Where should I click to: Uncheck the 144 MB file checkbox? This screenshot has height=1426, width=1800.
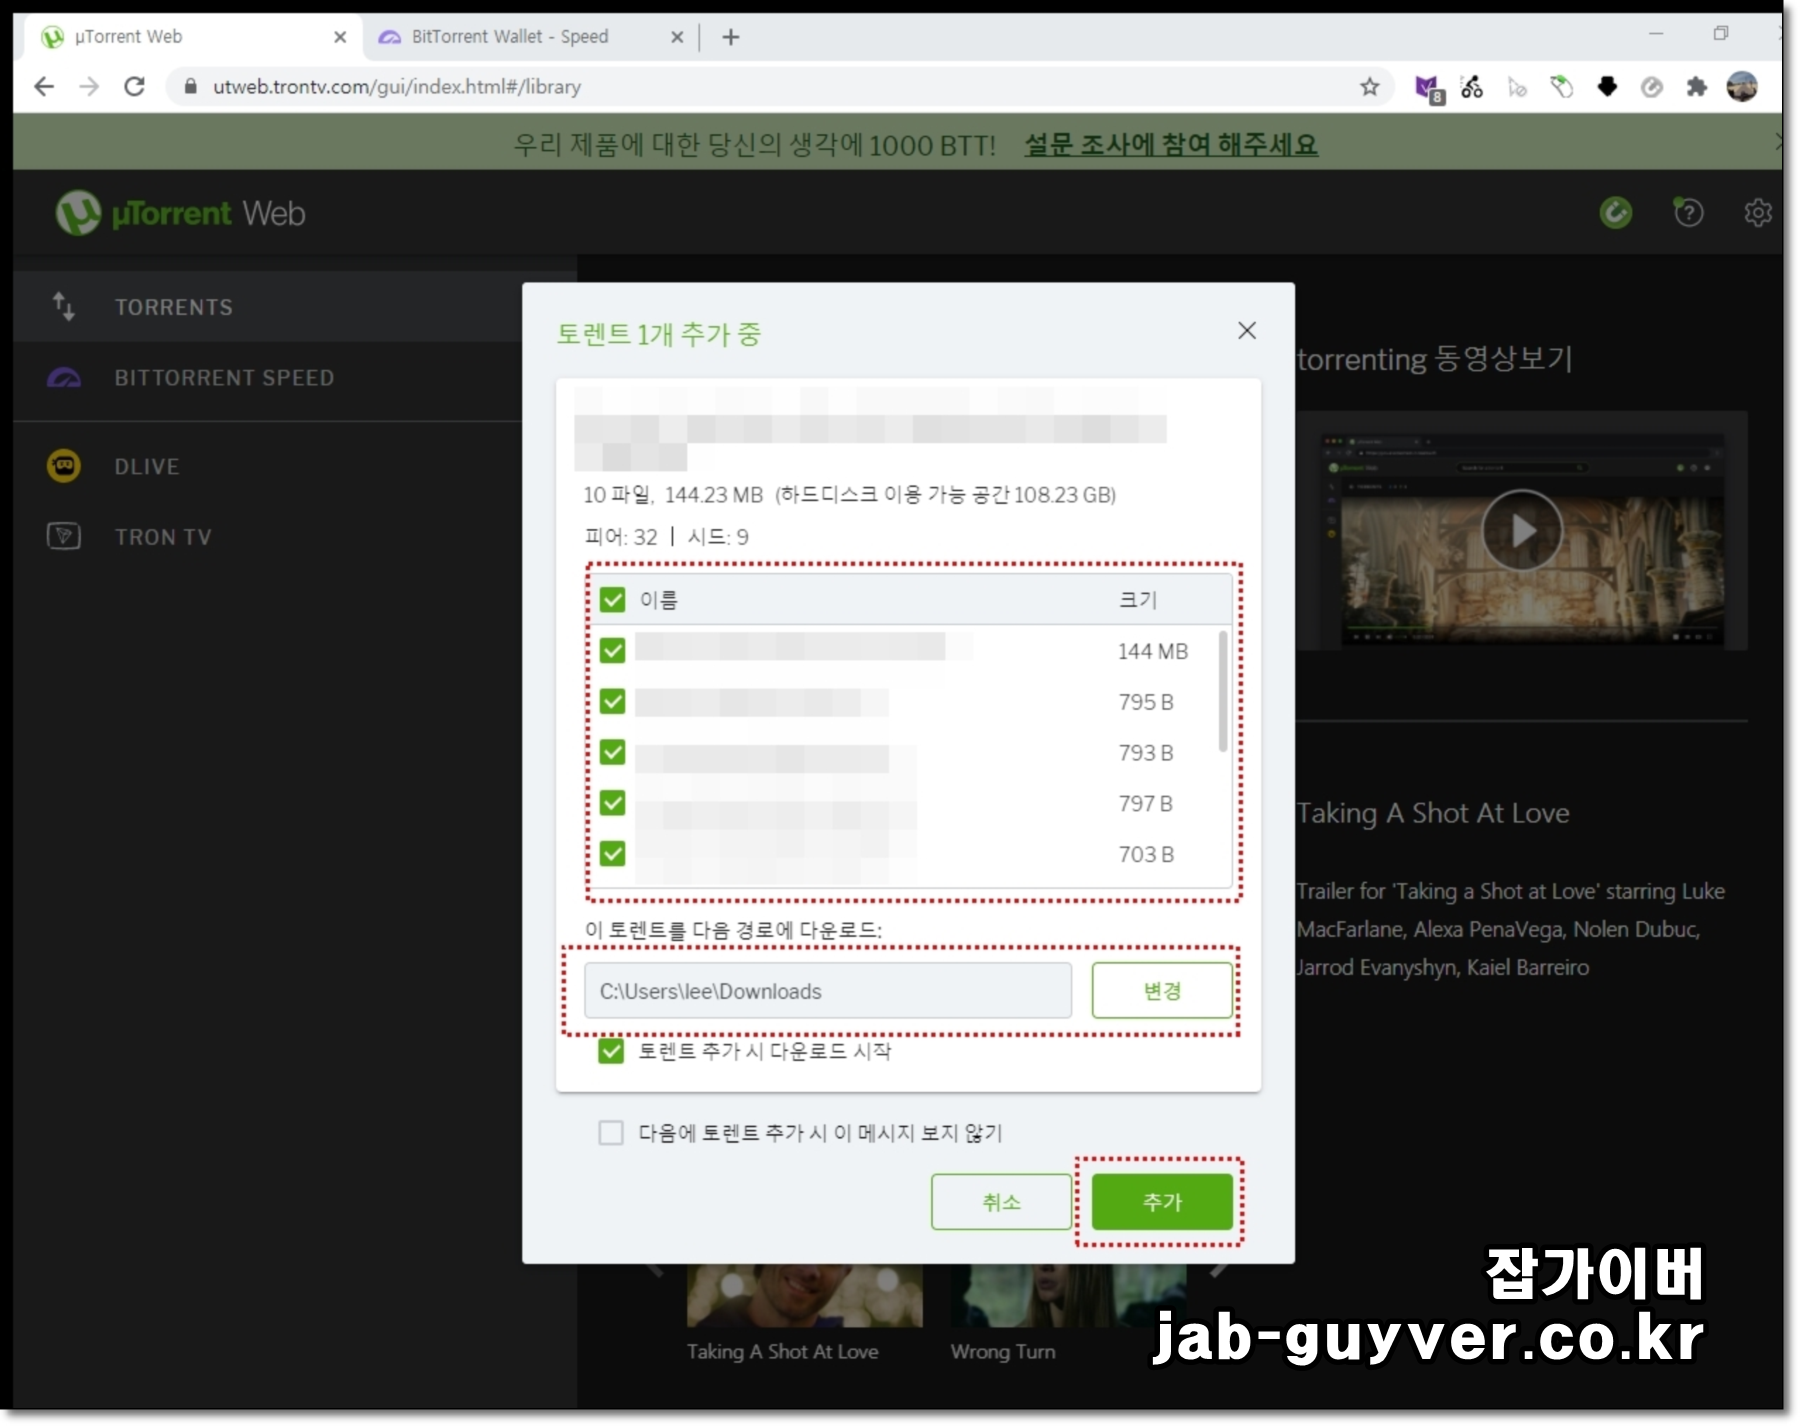click(x=612, y=651)
